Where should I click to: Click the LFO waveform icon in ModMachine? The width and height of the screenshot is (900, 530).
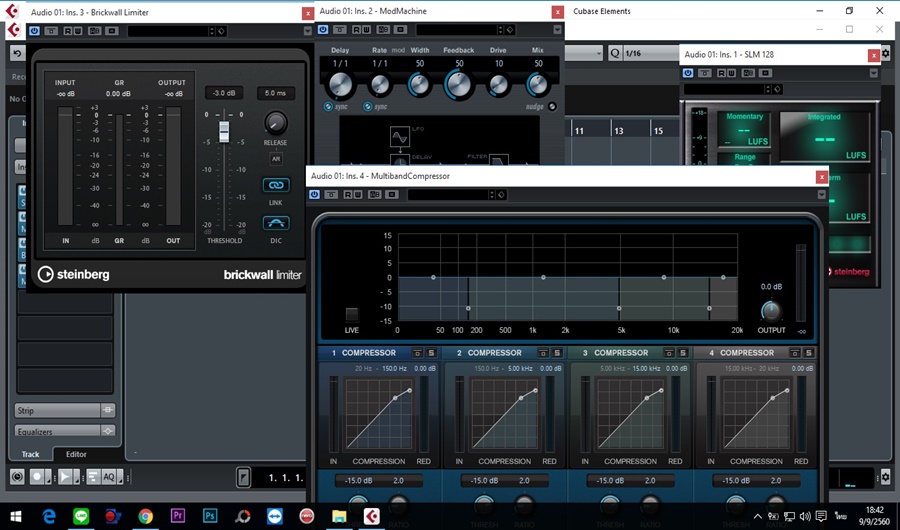coord(399,137)
